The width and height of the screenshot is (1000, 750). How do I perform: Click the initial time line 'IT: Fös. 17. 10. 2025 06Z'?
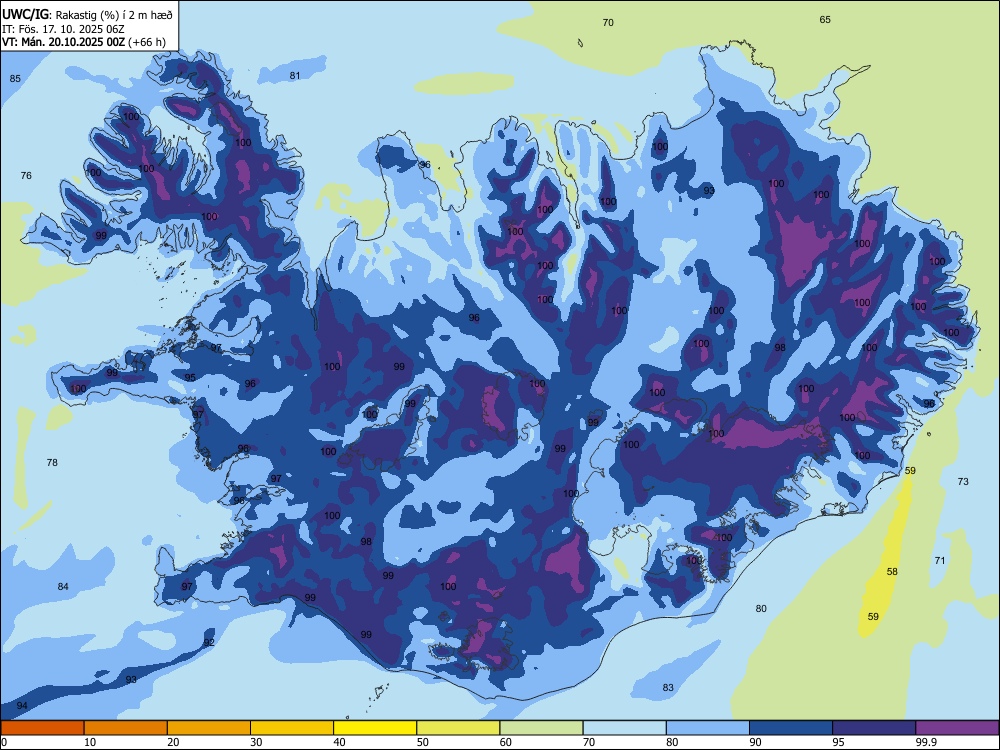(x=62, y=29)
